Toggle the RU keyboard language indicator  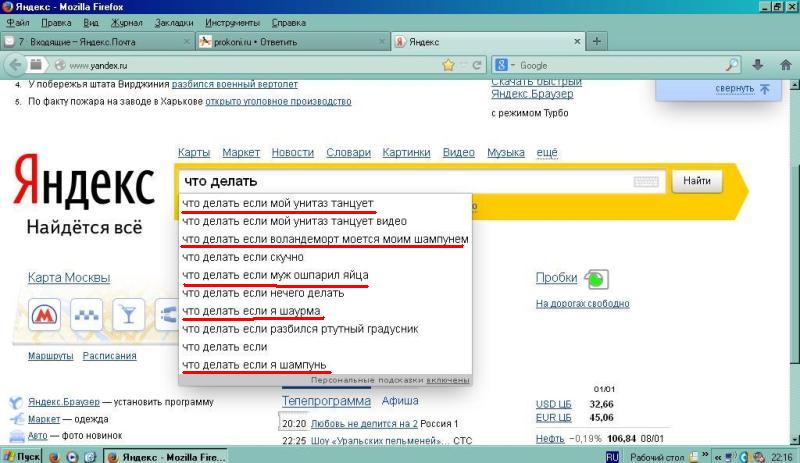(x=613, y=456)
